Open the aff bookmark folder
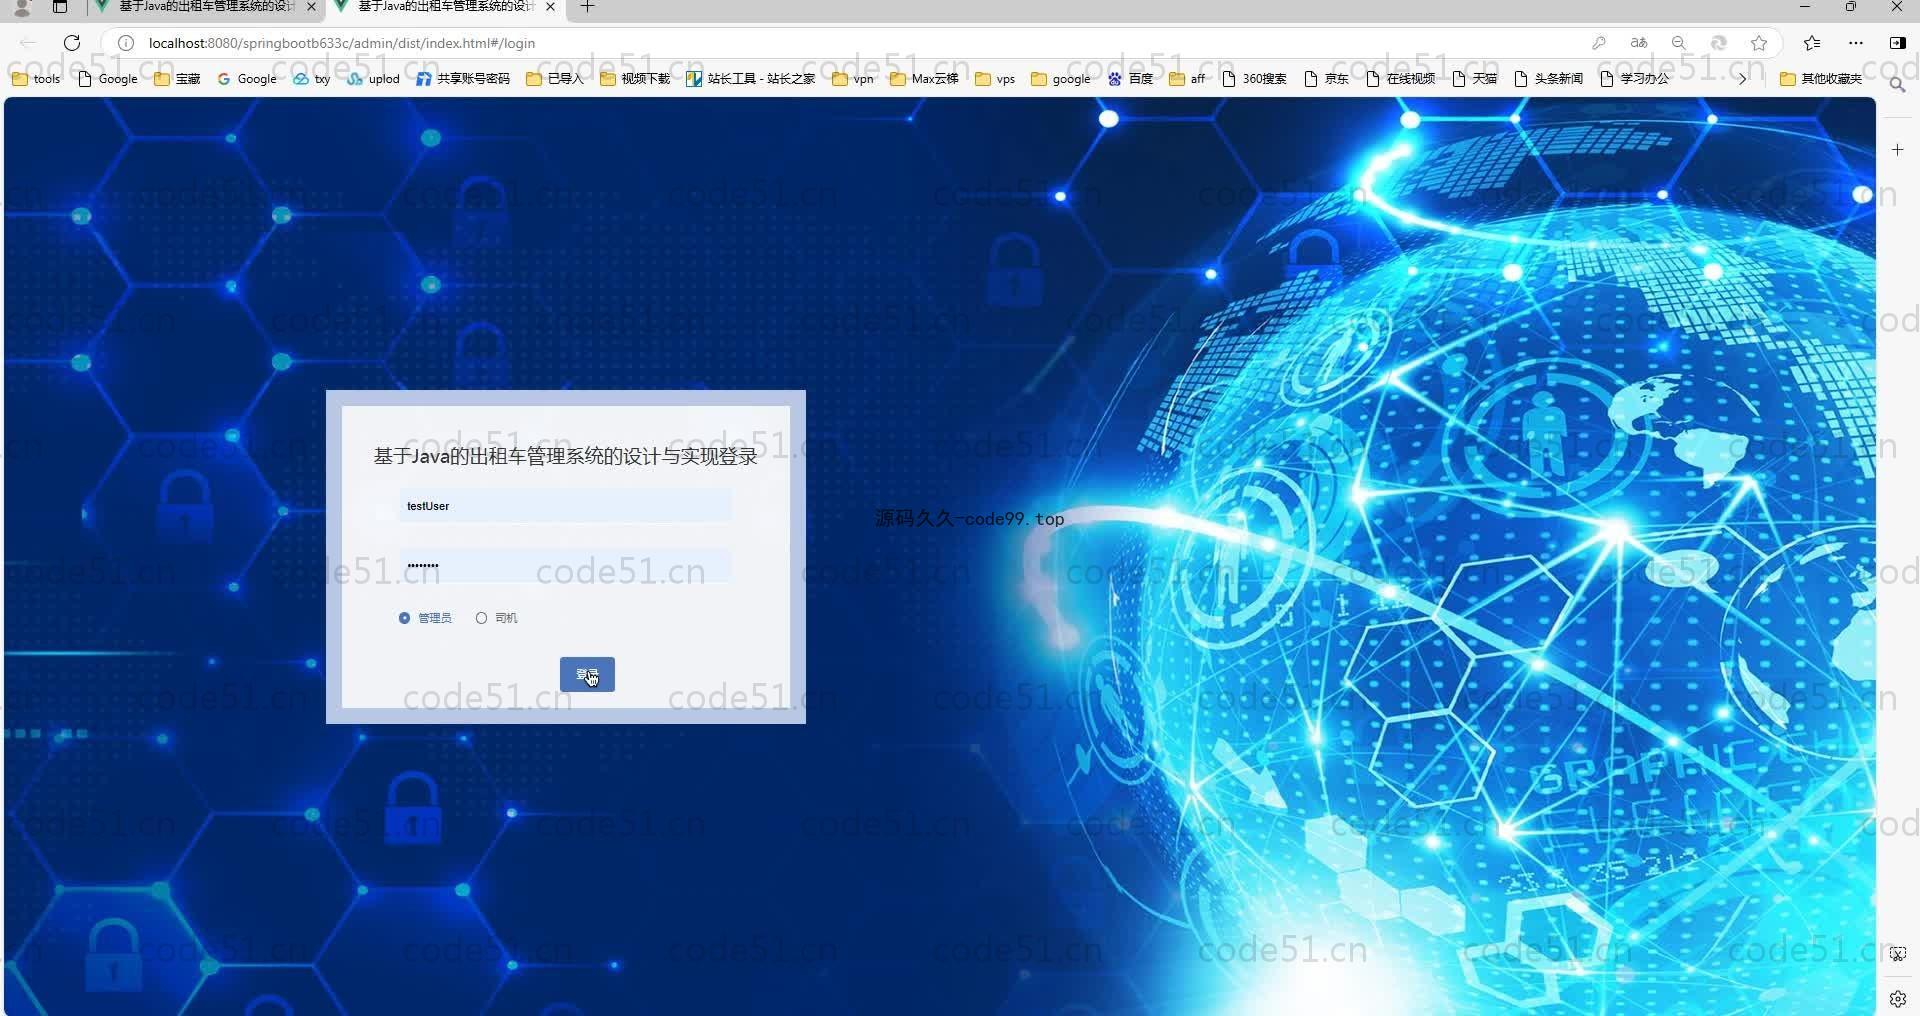 [1188, 79]
